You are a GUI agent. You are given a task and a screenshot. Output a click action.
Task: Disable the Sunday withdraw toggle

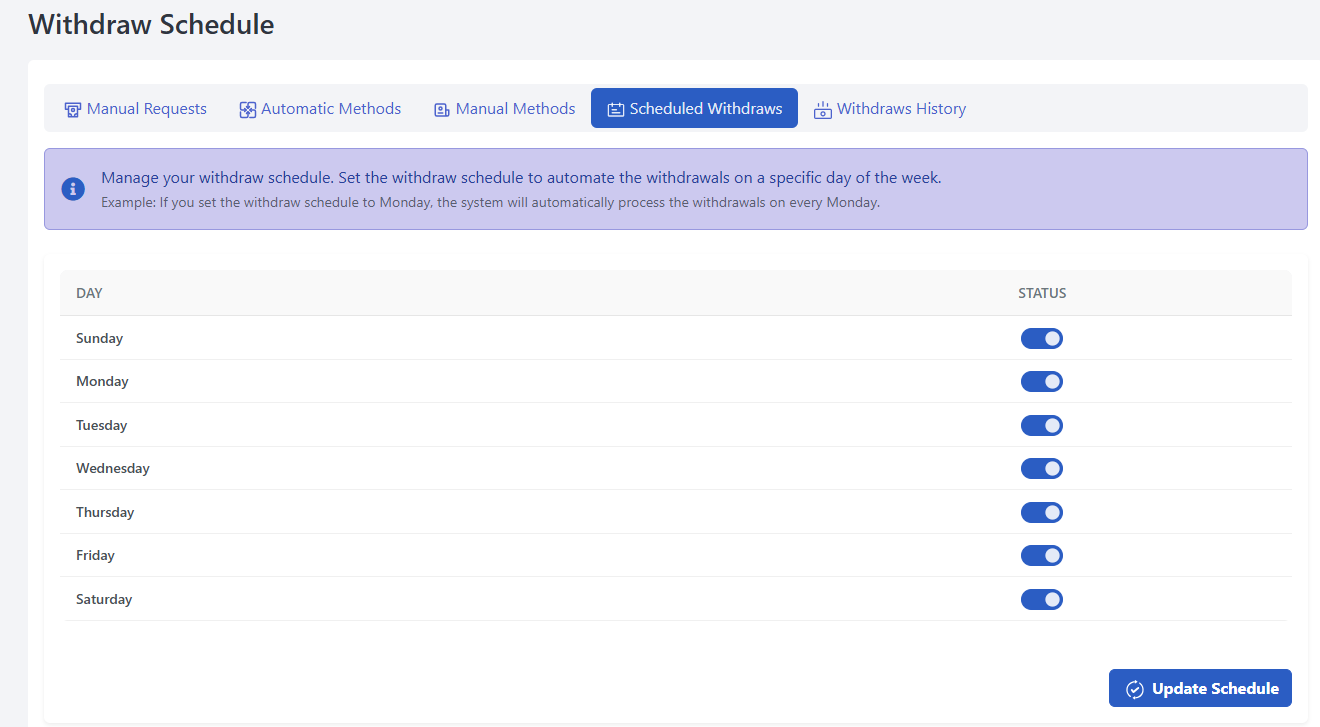pyautogui.click(x=1041, y=338)
